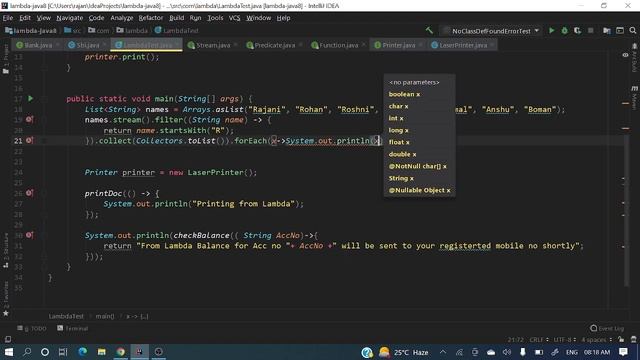640x360 pixels.
Task: Open the Build menu
Action: [x=176, y=18]
